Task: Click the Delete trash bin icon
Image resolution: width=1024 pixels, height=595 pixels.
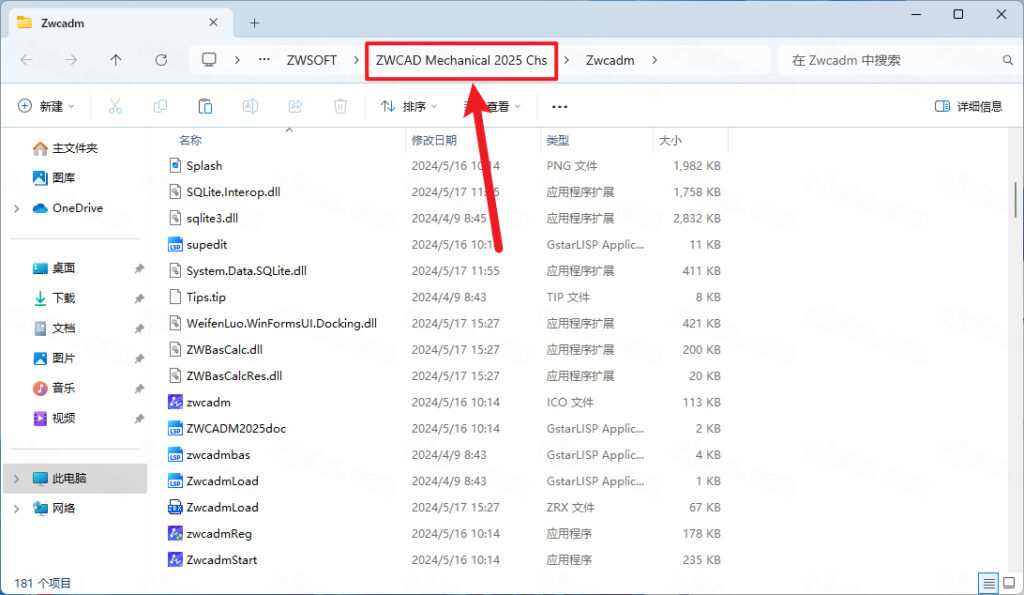Action: (340, 106)
